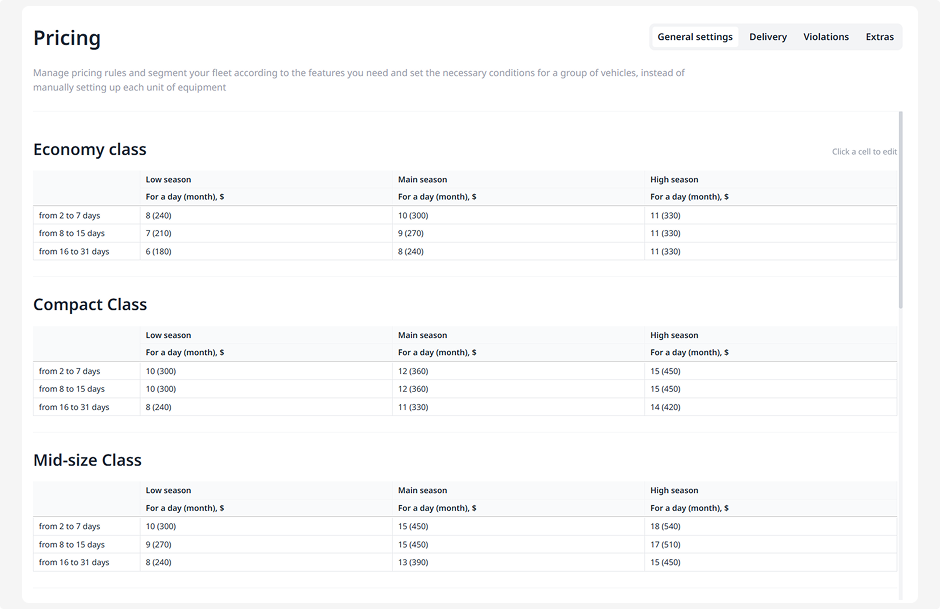Click Compact high season 14 (420) cell
This screenshot has width=940, height=609.
pos(770,407)
